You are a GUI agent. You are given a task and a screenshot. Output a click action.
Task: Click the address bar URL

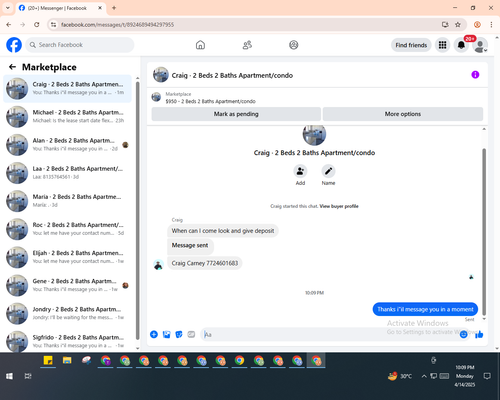coord(117,25)
